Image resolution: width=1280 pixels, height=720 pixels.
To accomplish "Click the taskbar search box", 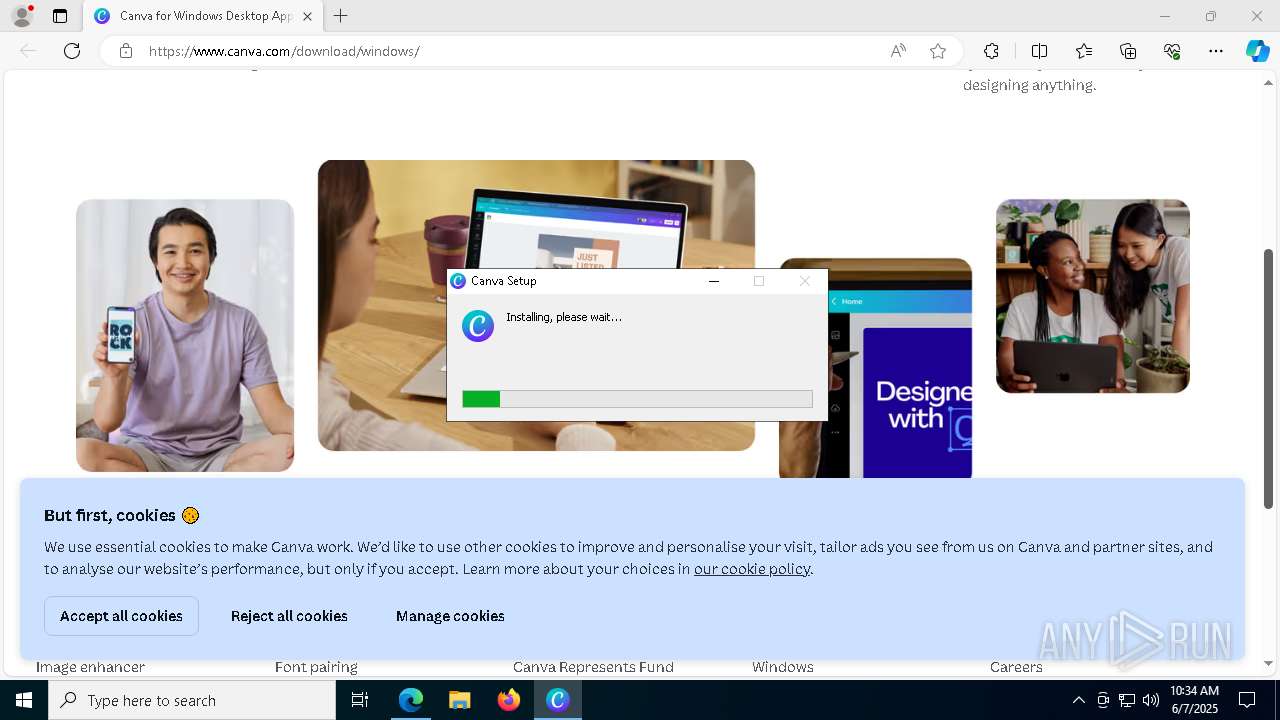I will [192, 700].
